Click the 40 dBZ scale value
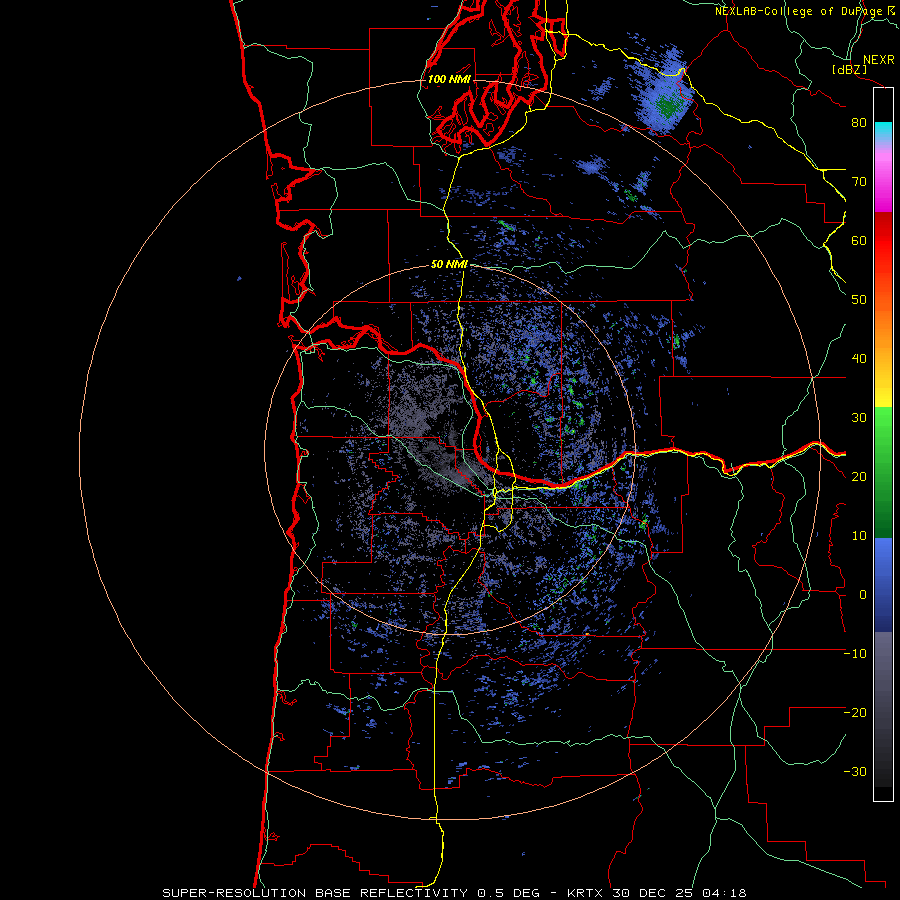This screenshot has width=900, height=900. pos(859,359)
